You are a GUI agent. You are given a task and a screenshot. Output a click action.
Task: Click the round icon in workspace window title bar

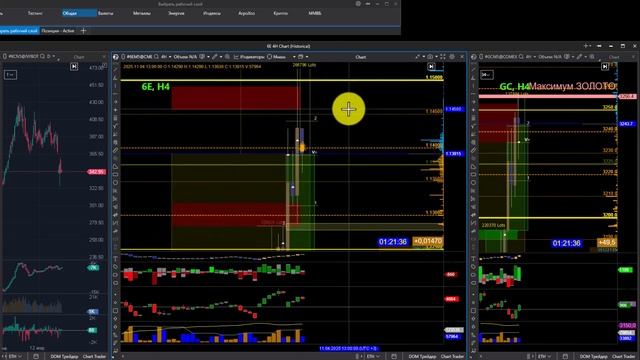tap(358, 4)
